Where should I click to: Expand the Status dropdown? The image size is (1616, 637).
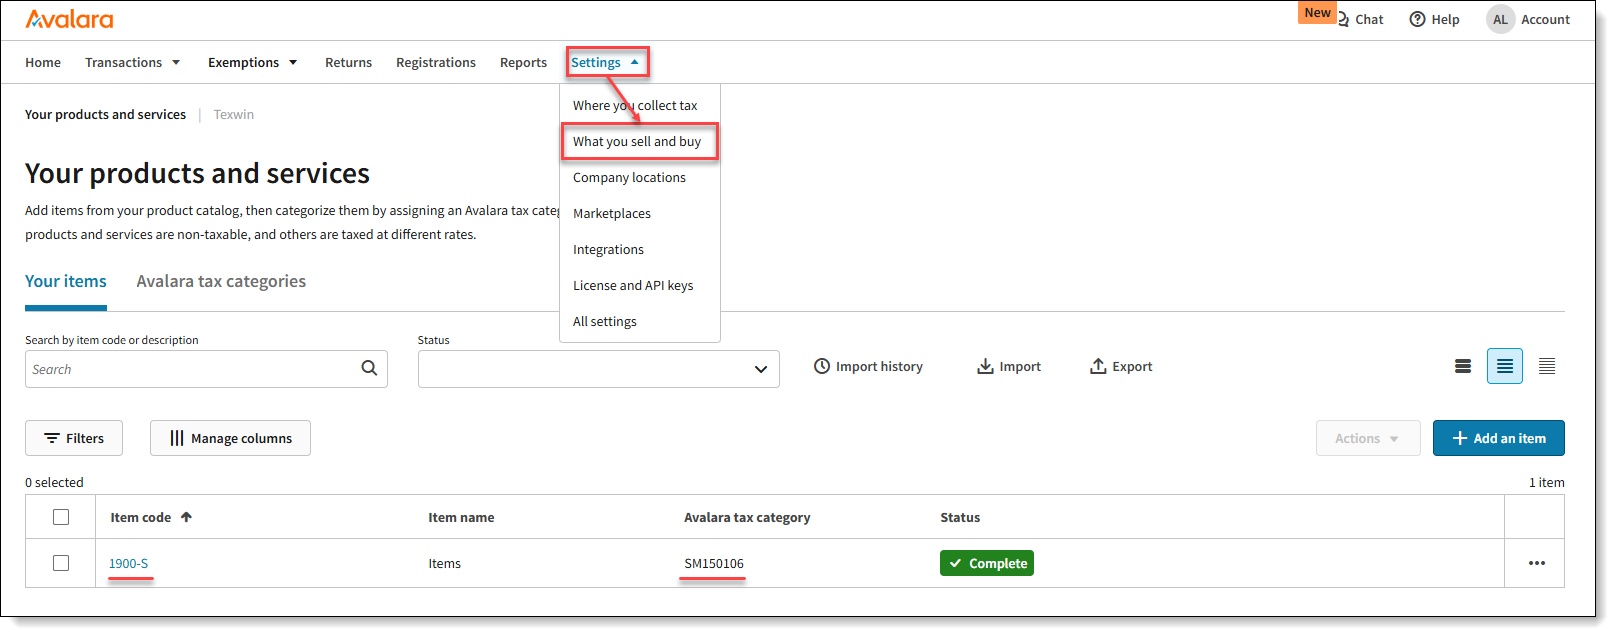598,369
